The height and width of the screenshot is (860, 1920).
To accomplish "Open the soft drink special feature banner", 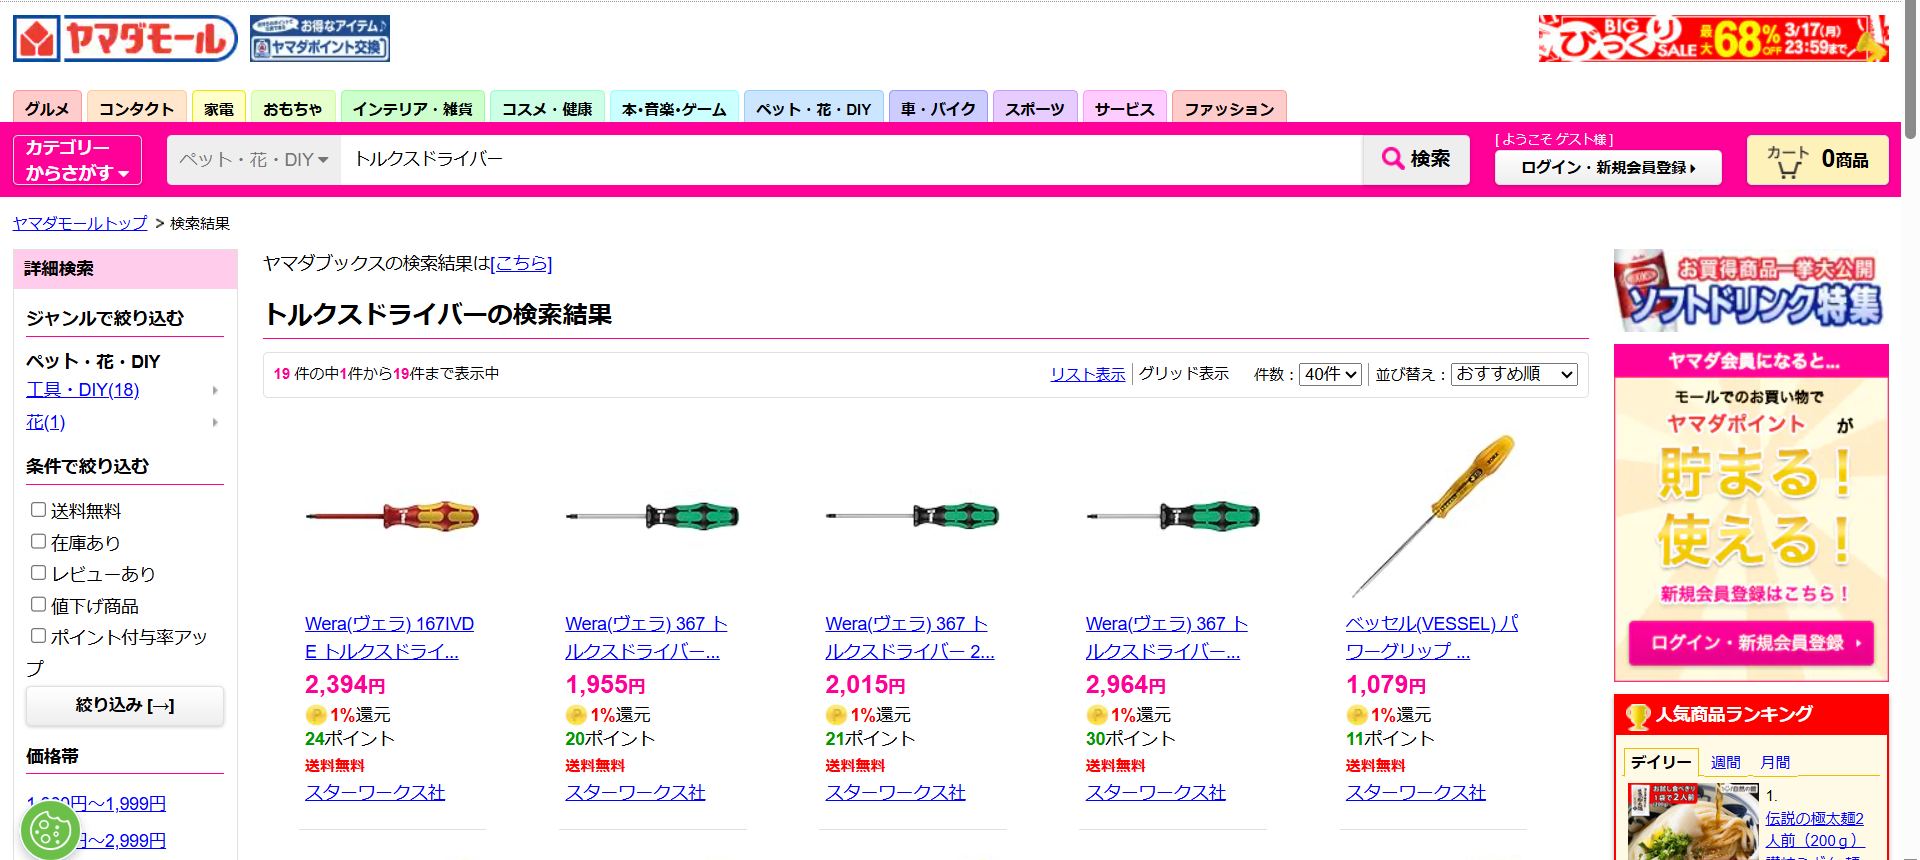I will click(1750, 291).
